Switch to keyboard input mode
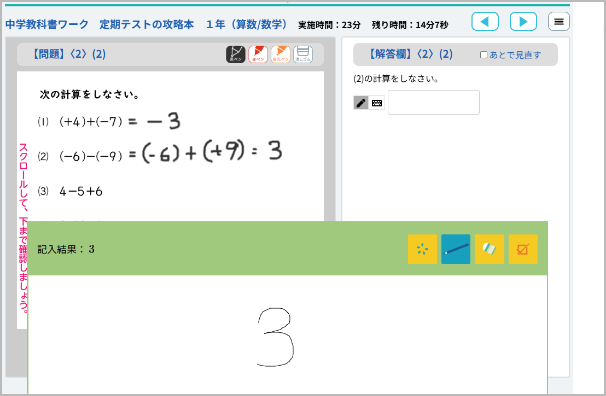Image resolution: width=606 pixels, height=396 pixels. tap(376, 103)
